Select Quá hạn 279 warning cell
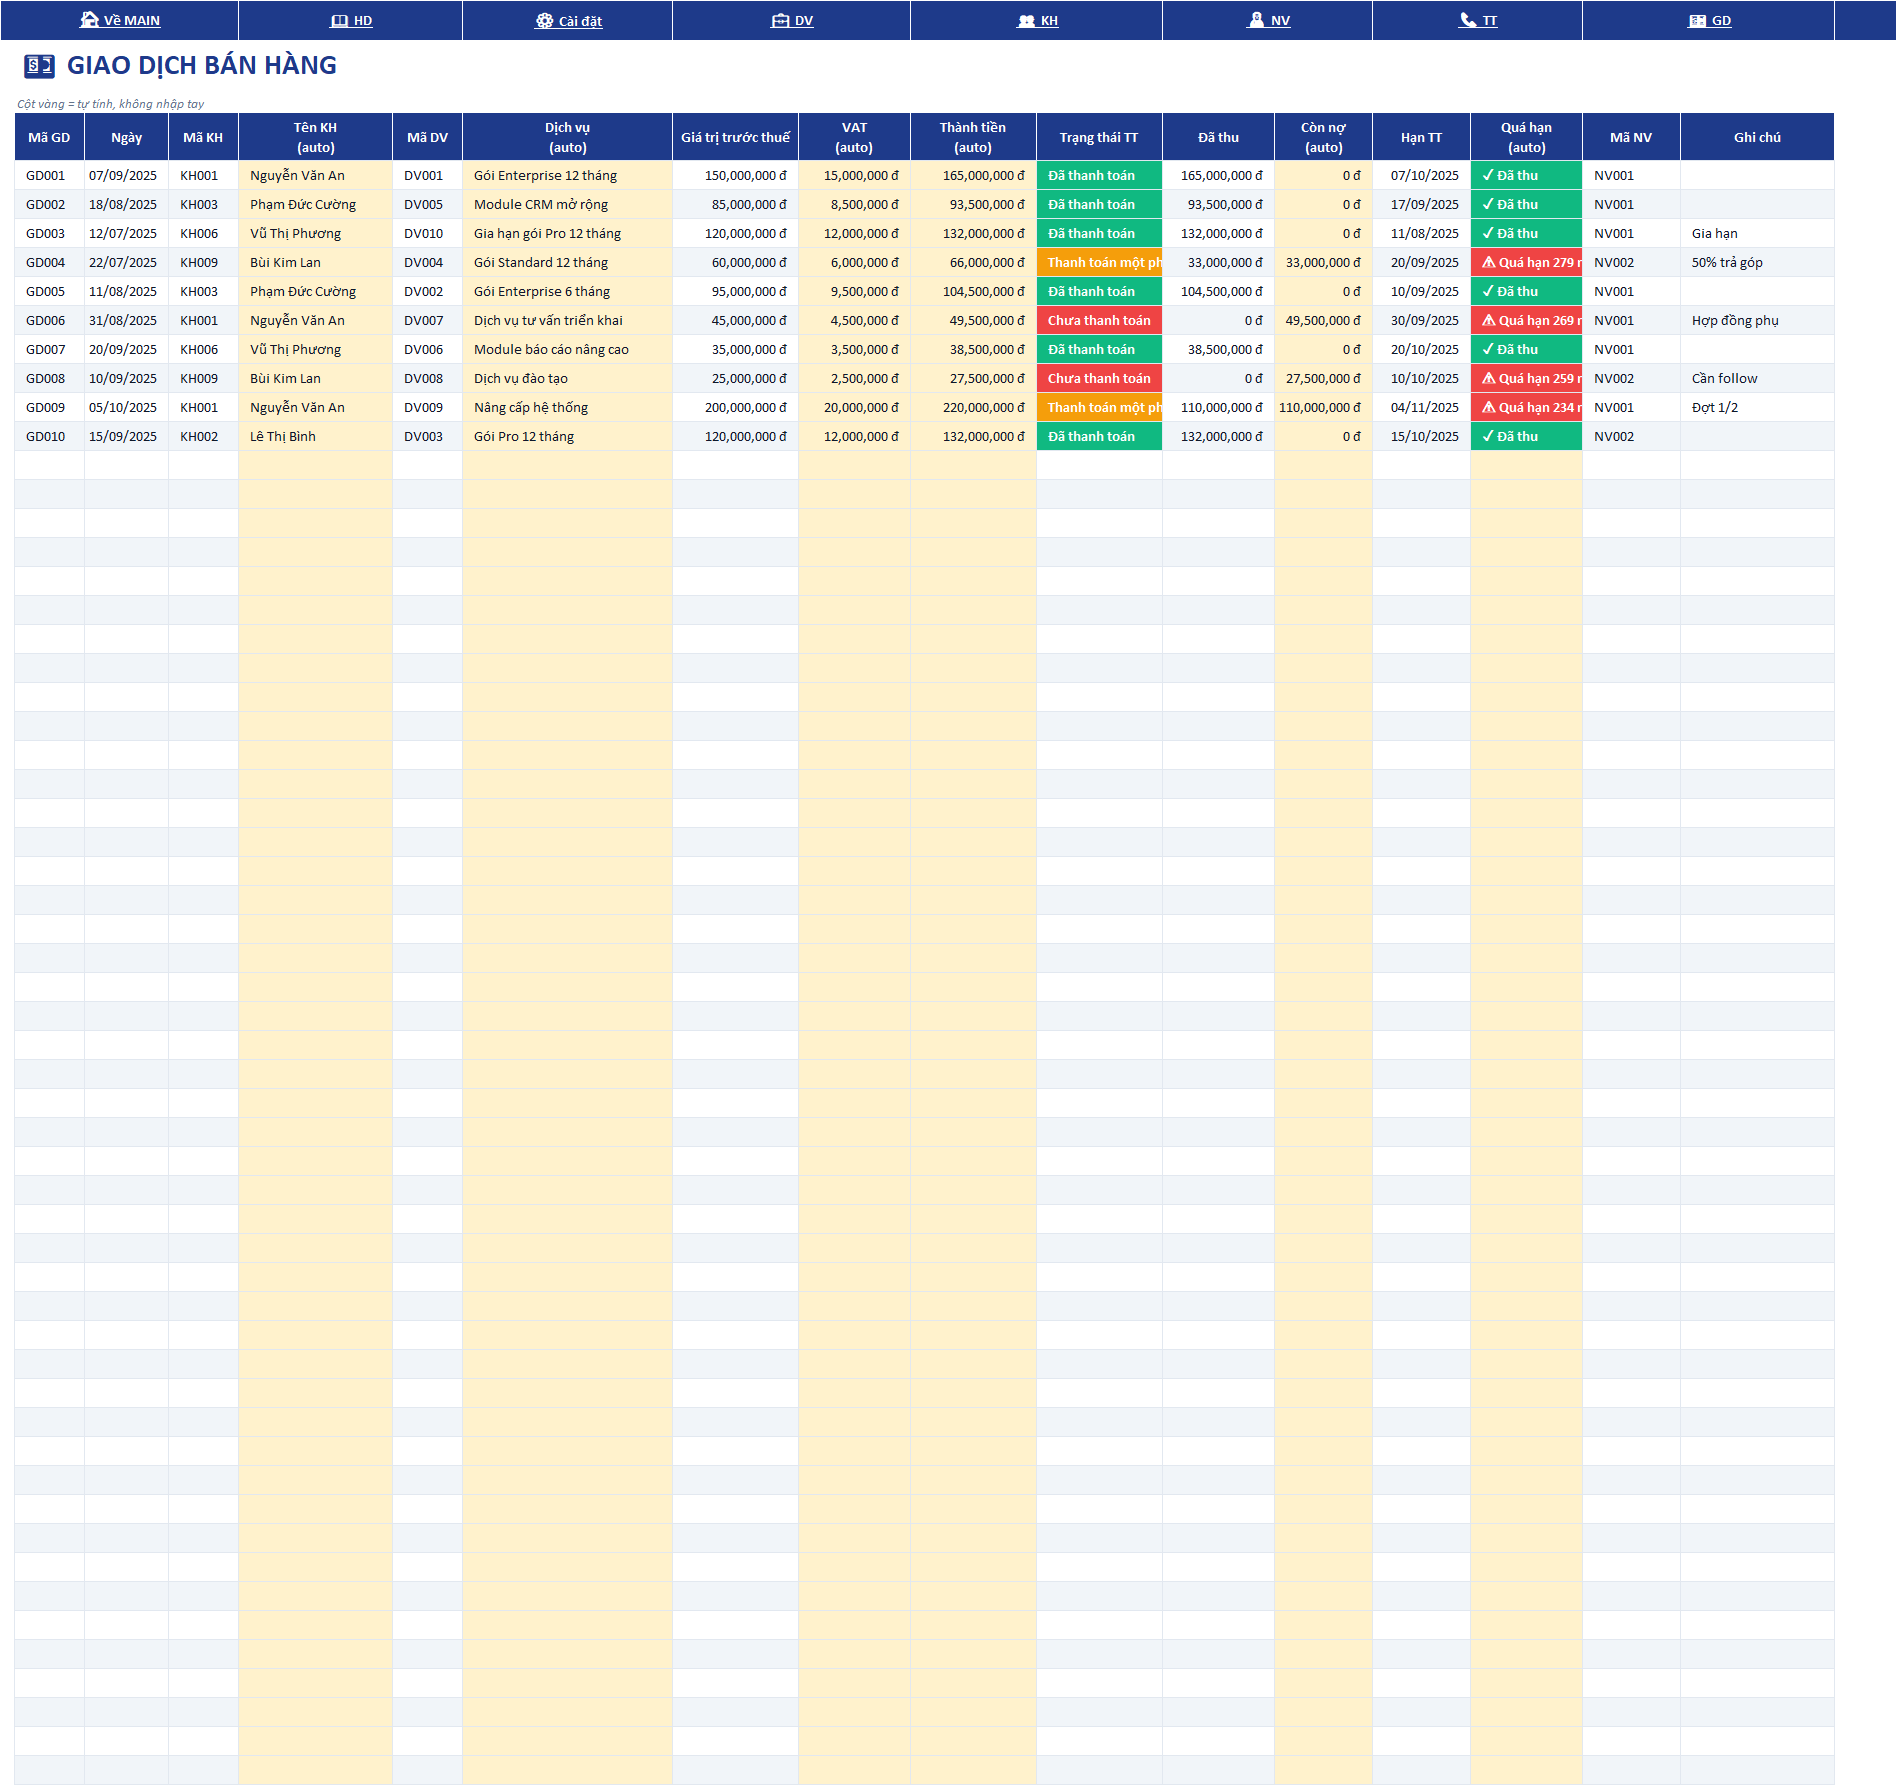This screenshot has height=1785, width=1896. pos(1526,262)
